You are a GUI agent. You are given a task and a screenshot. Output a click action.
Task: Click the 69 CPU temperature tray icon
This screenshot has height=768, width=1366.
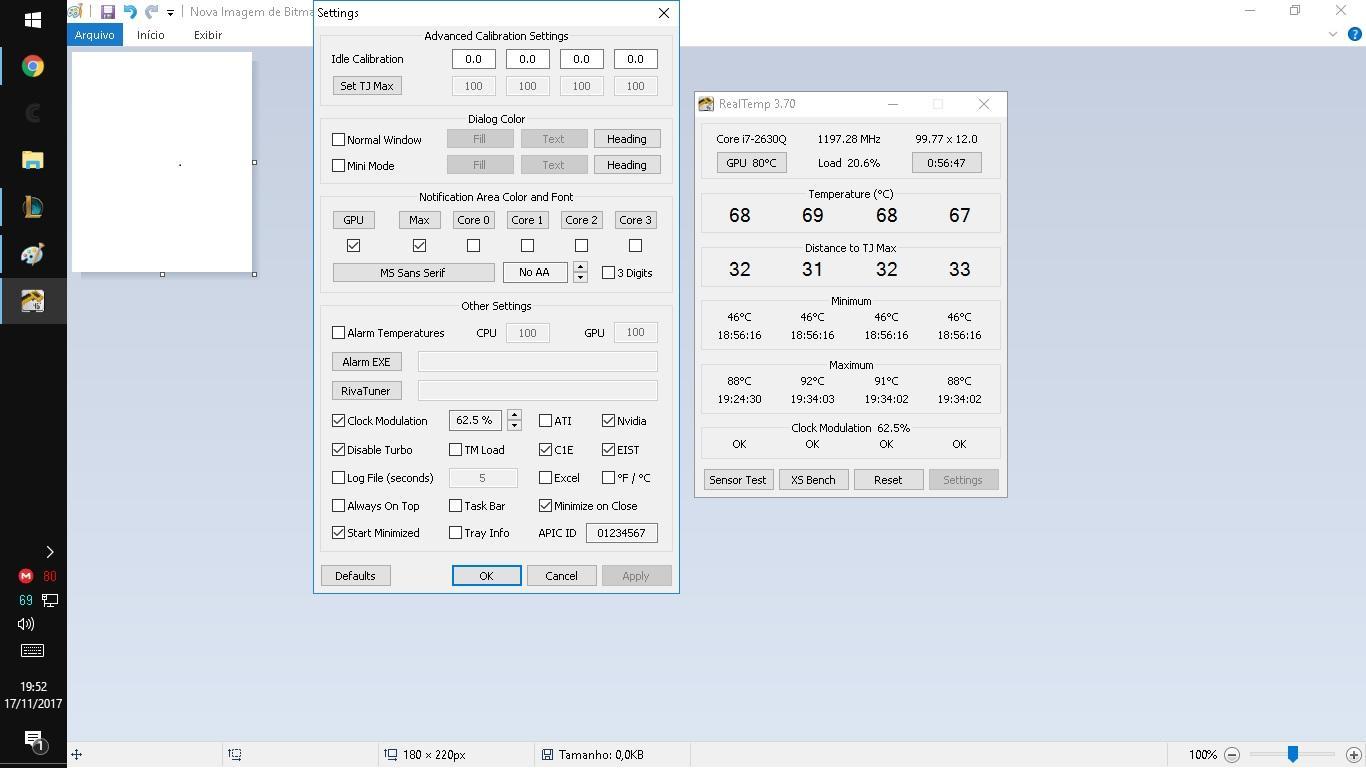click(25, 600)
